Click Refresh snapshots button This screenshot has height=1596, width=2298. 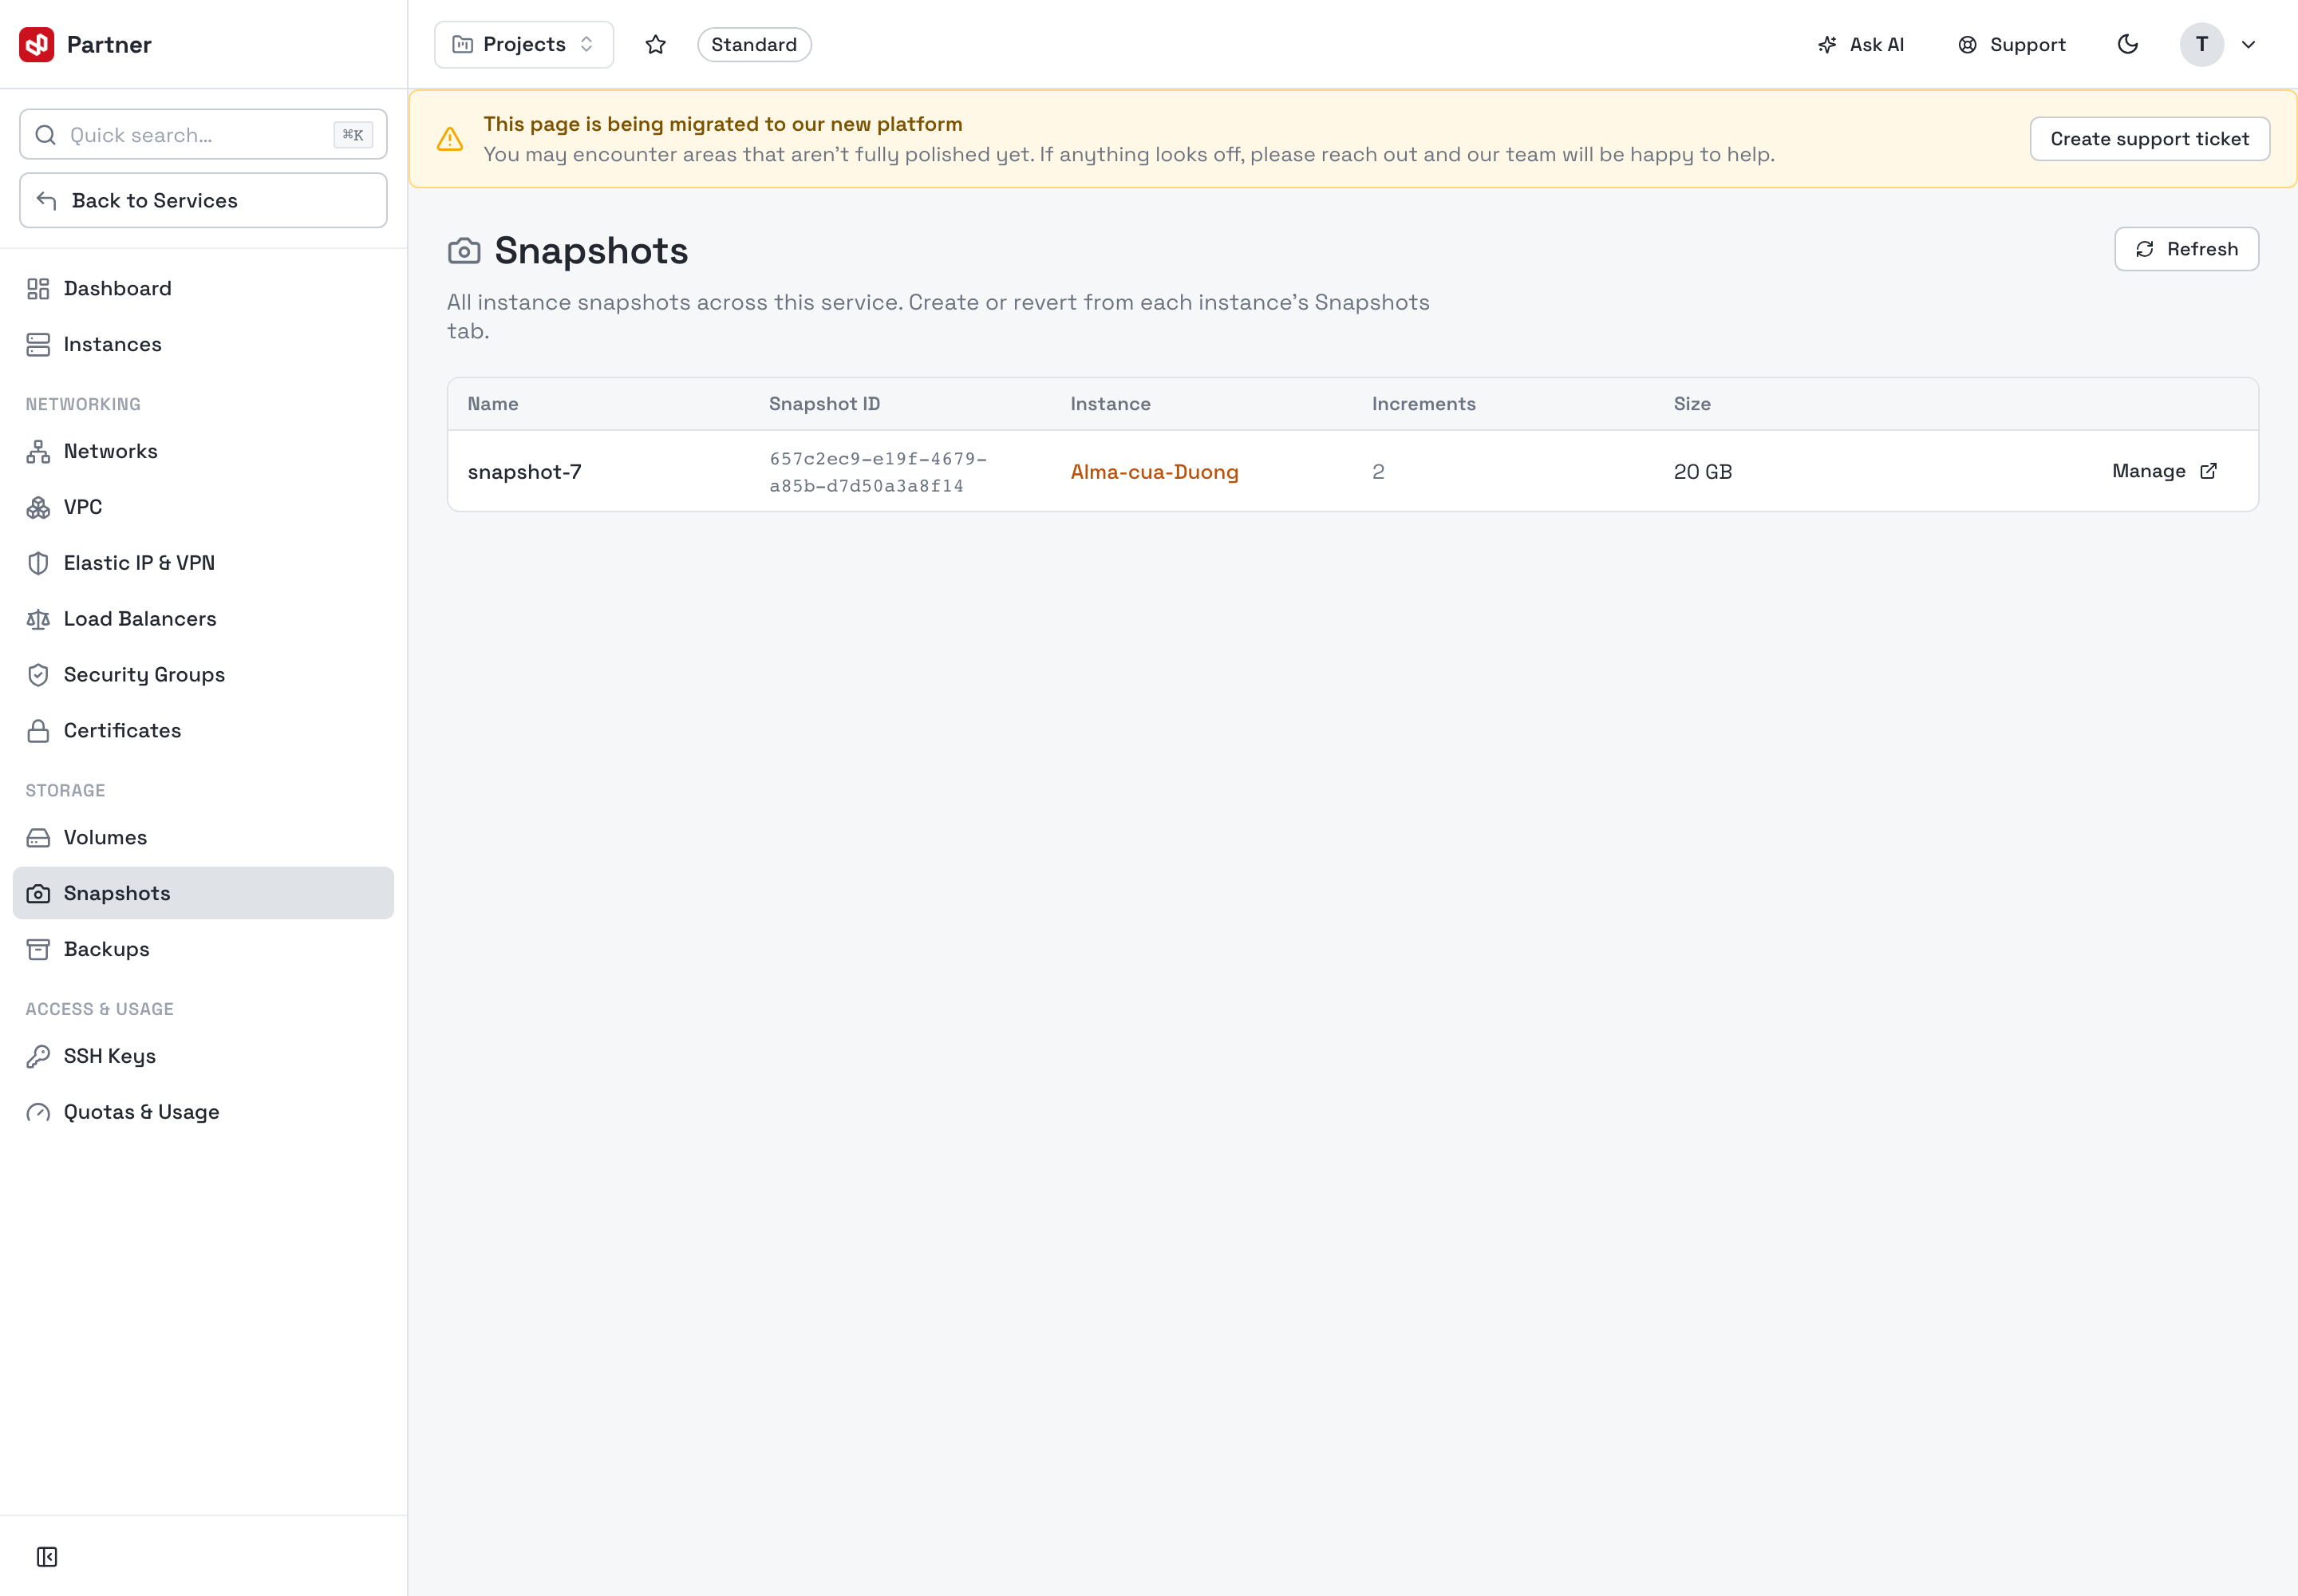point(2186,249)
